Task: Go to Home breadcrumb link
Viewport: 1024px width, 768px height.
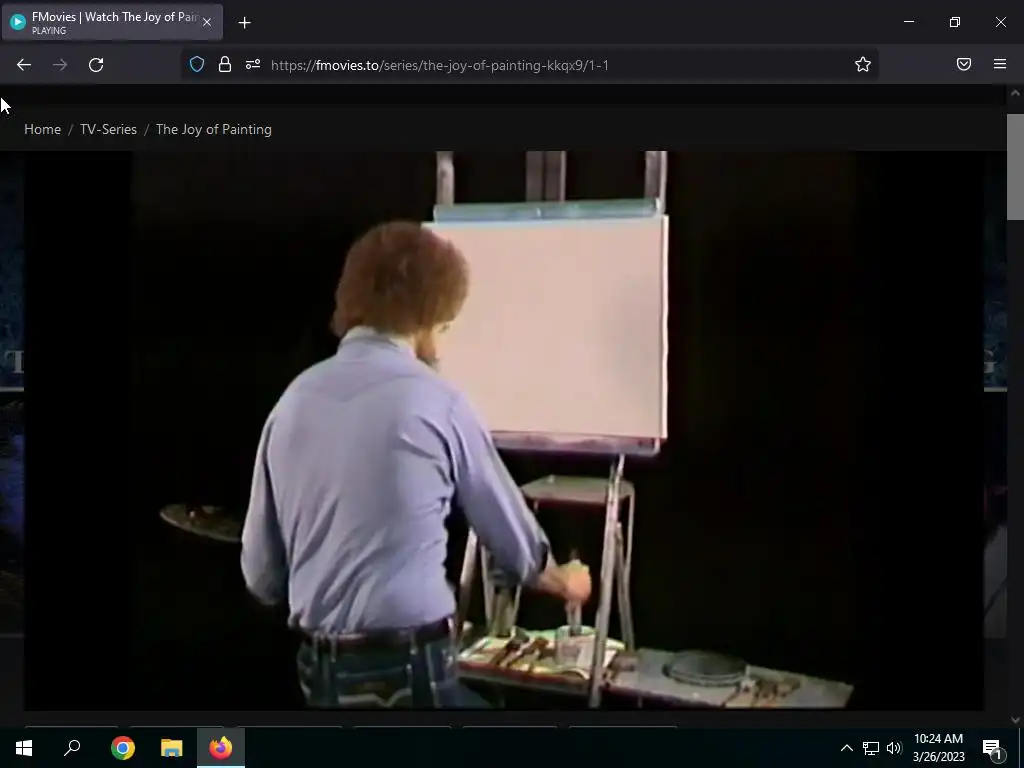Action: click(x=42, y=129)
